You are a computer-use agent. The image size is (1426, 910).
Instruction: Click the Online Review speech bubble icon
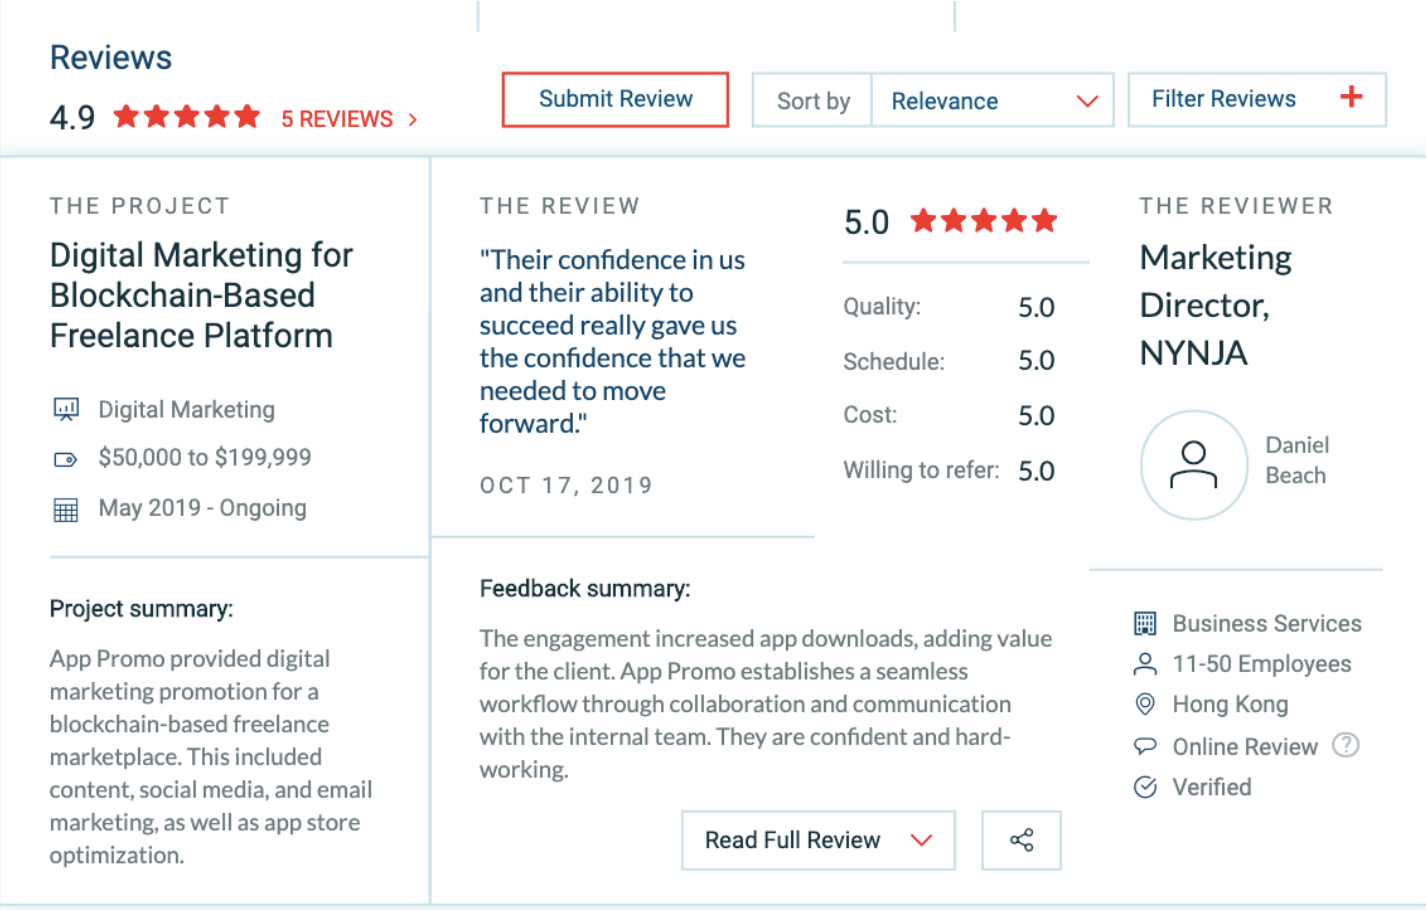coord(1146,746)
